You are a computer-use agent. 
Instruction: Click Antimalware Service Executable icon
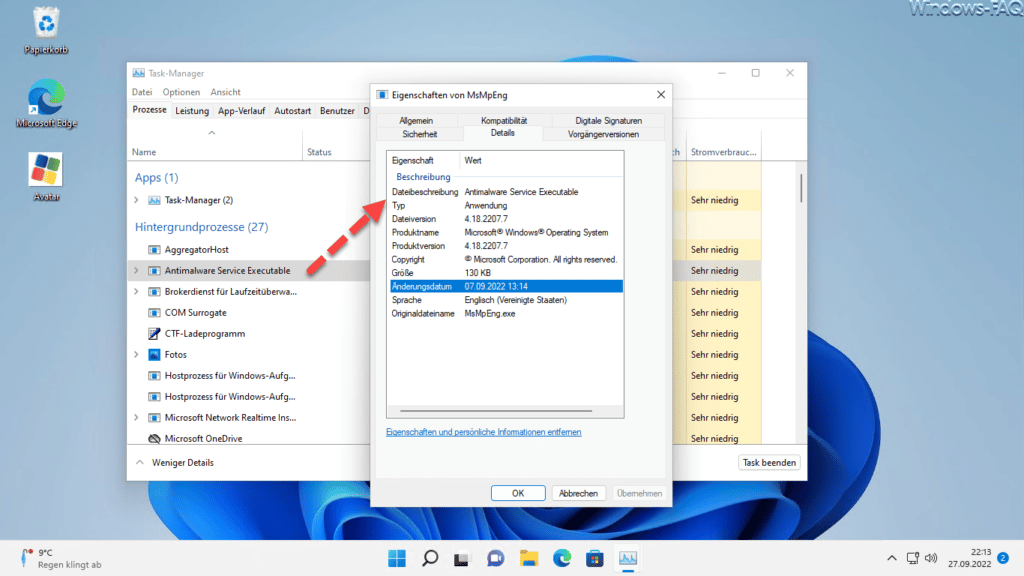(x=154, y=270)
